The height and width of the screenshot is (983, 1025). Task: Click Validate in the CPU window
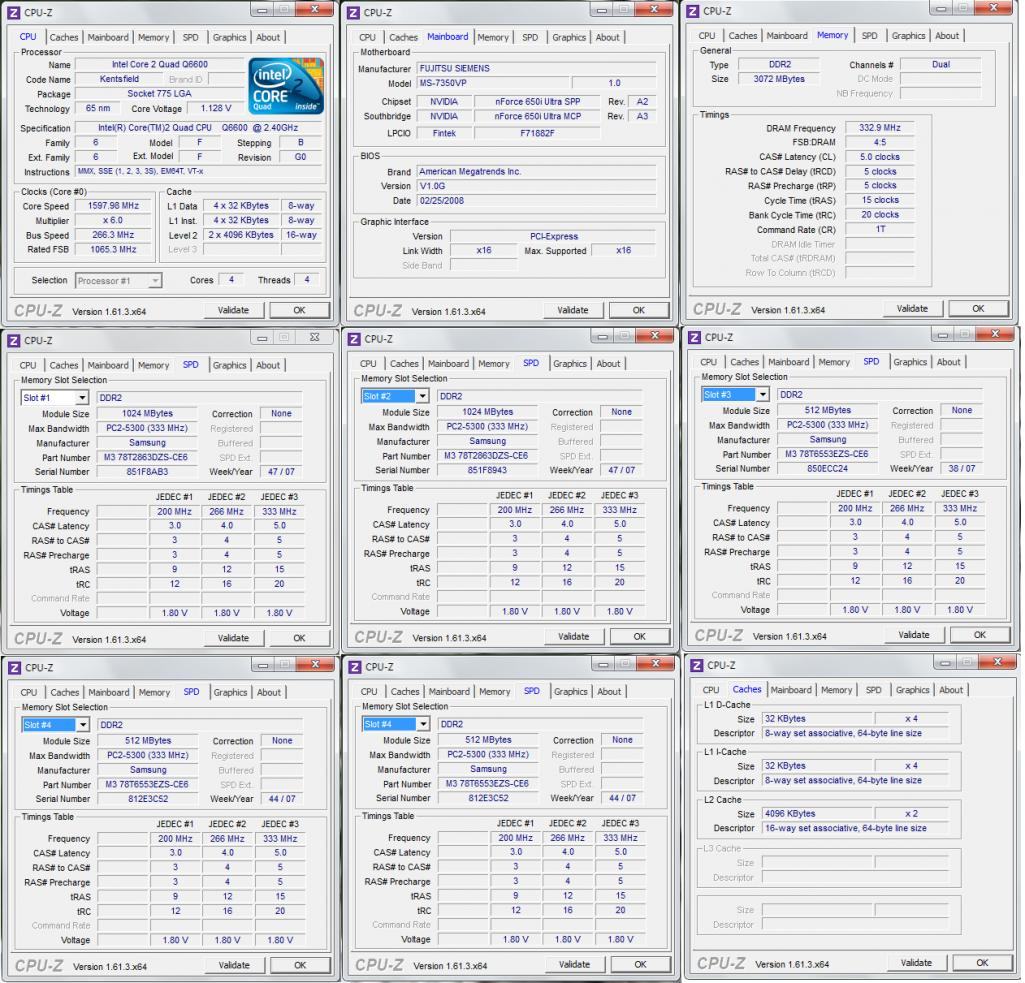tap(233, 310)
